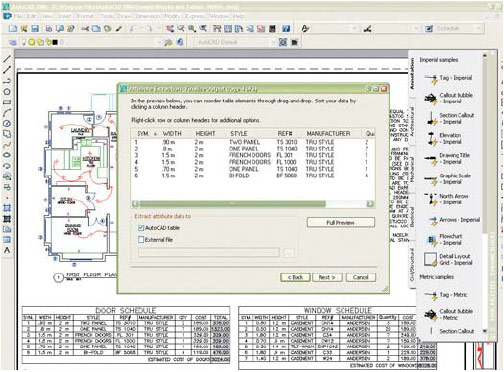
Task: Select the Hatch tool
Action: coord(7,219)
